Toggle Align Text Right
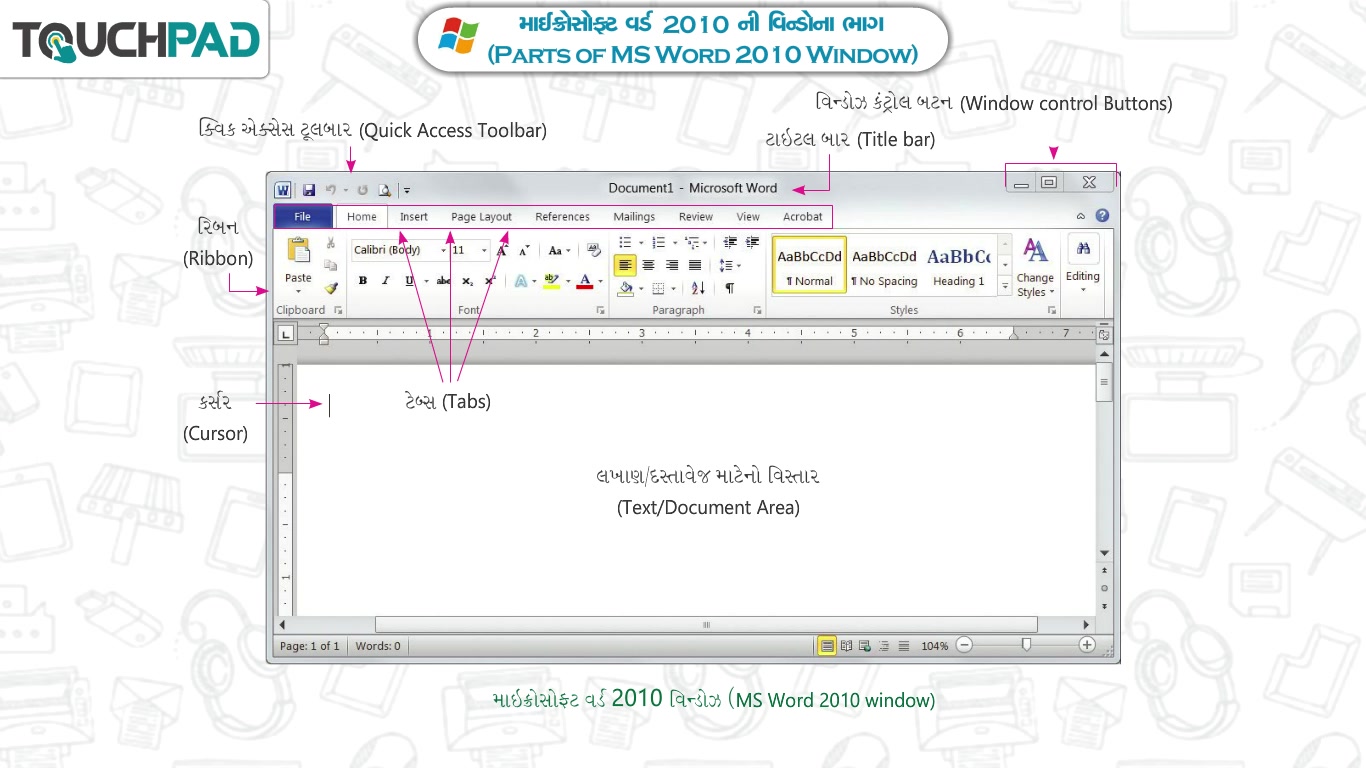Screen dimensions: 1366x768 (672, 265)
